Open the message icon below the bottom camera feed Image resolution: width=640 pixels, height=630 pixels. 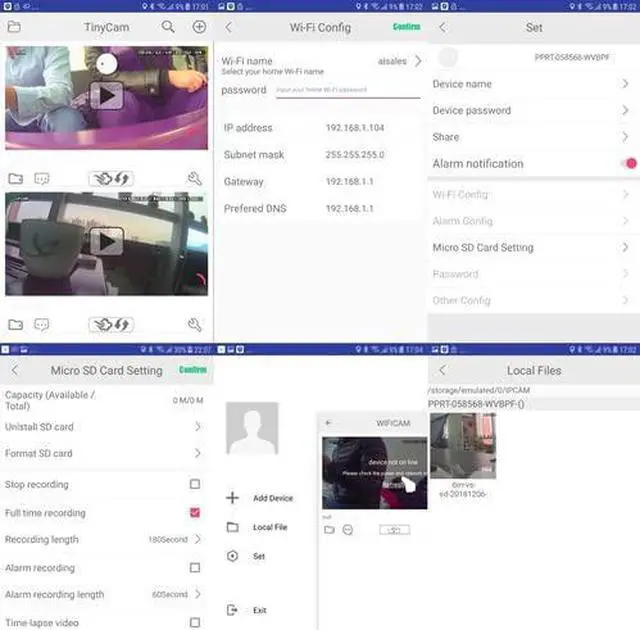(x=42, y=325)
